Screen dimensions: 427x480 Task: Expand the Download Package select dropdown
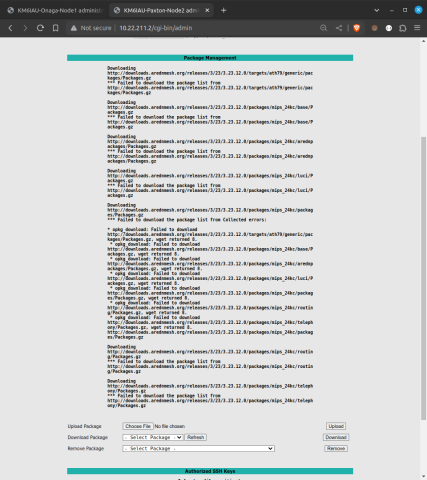click(153, 437)
